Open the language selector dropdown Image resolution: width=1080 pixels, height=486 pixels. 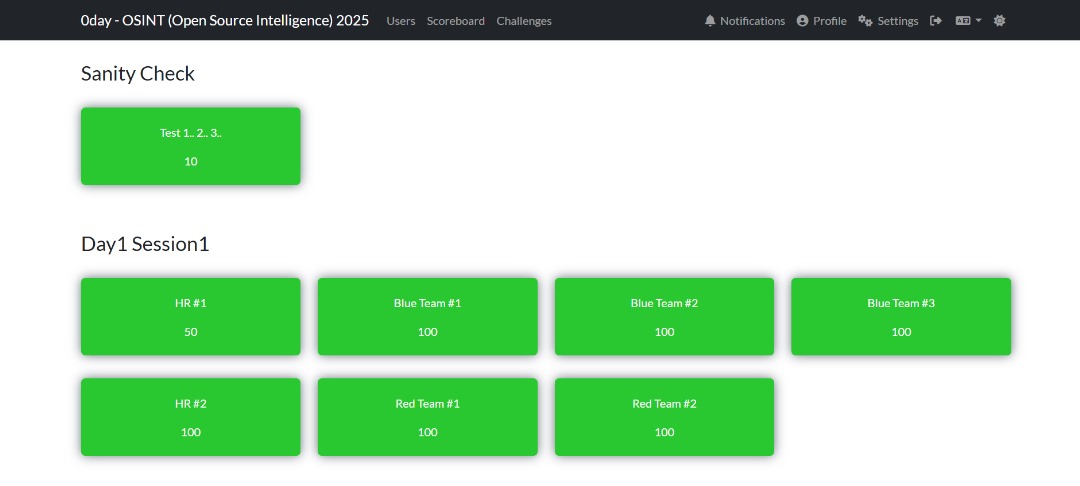[968, 21]
